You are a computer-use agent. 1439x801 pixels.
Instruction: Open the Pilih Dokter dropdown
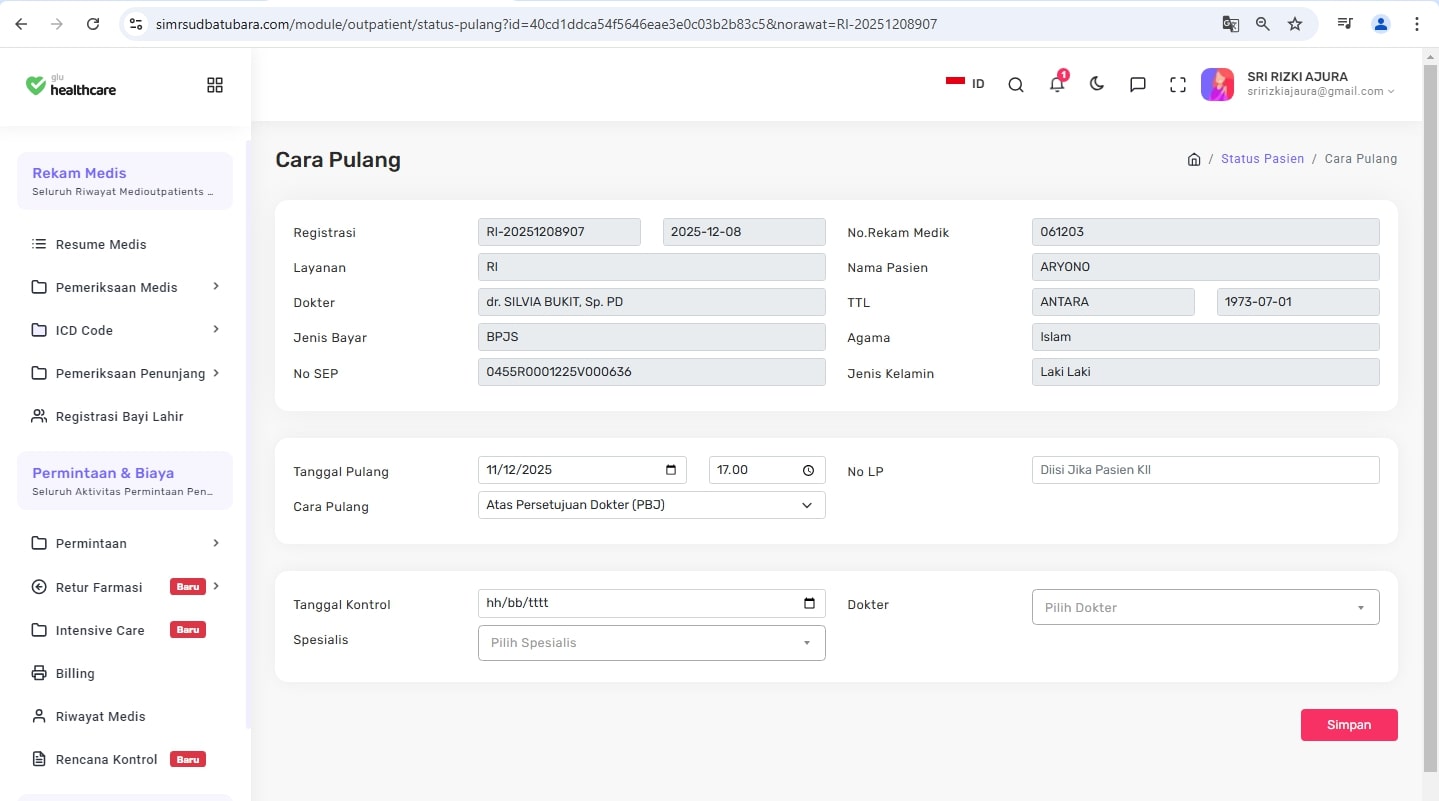(x=1205, y=607)
